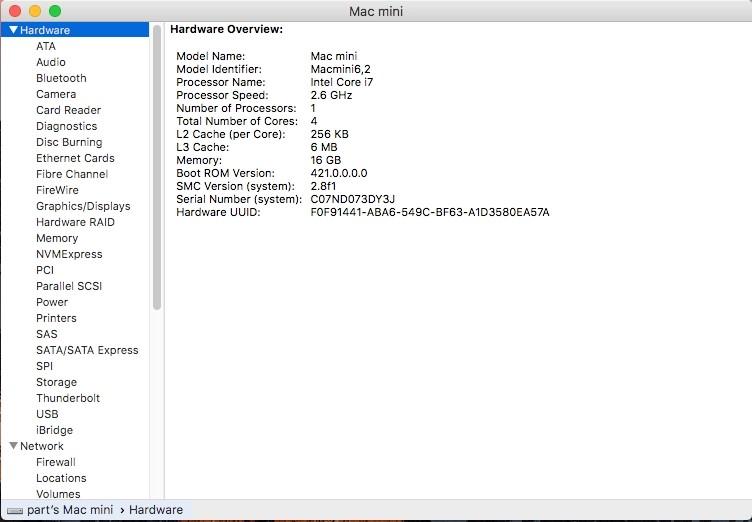The width and height of the screenshot is (752, 522).
Task: Select Network category in sidebar
Action: click(42, 446)
